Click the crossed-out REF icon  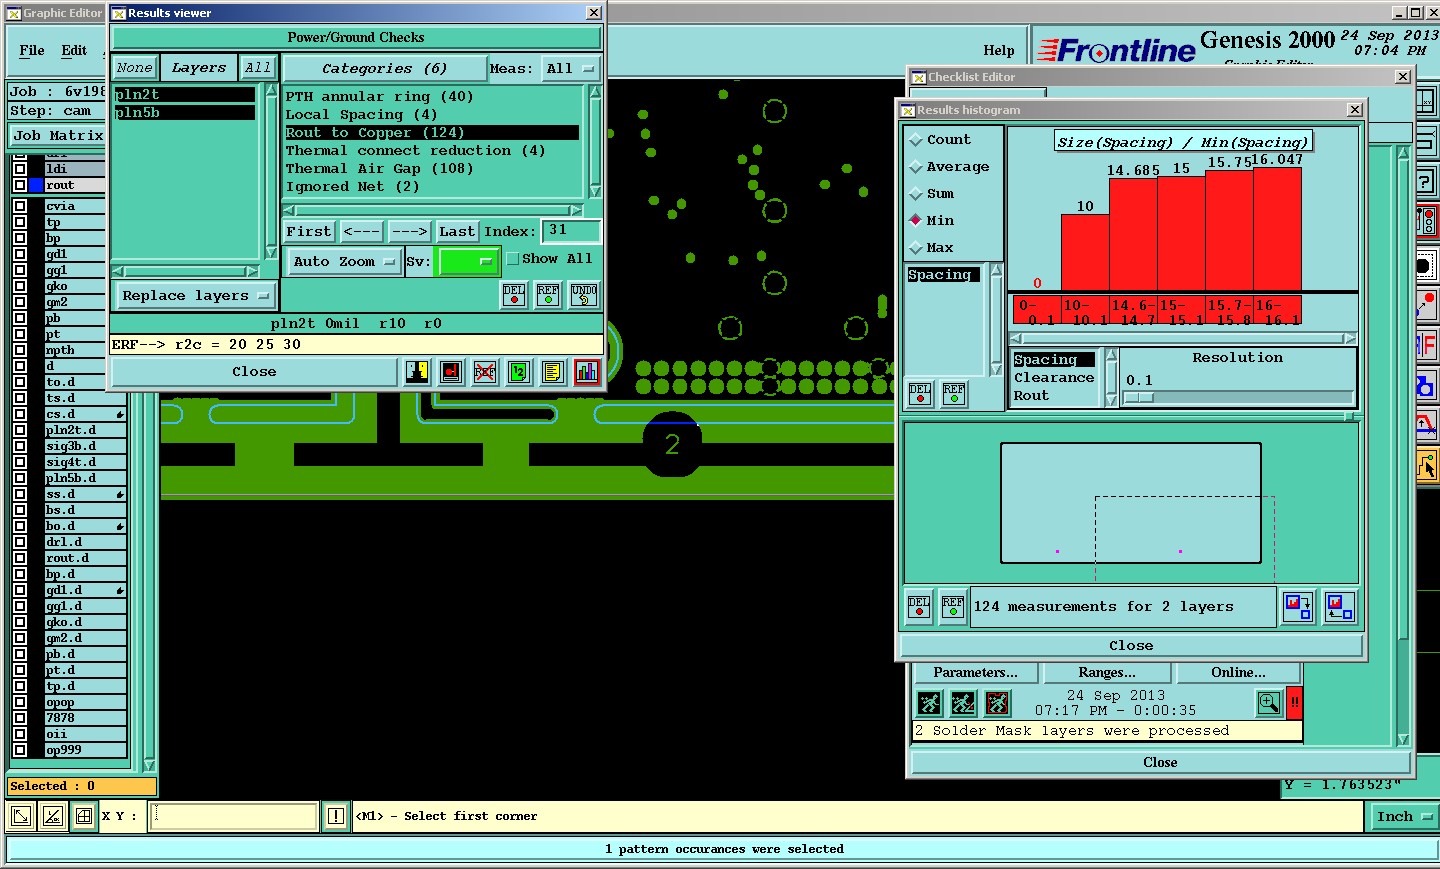coord(485,372)
